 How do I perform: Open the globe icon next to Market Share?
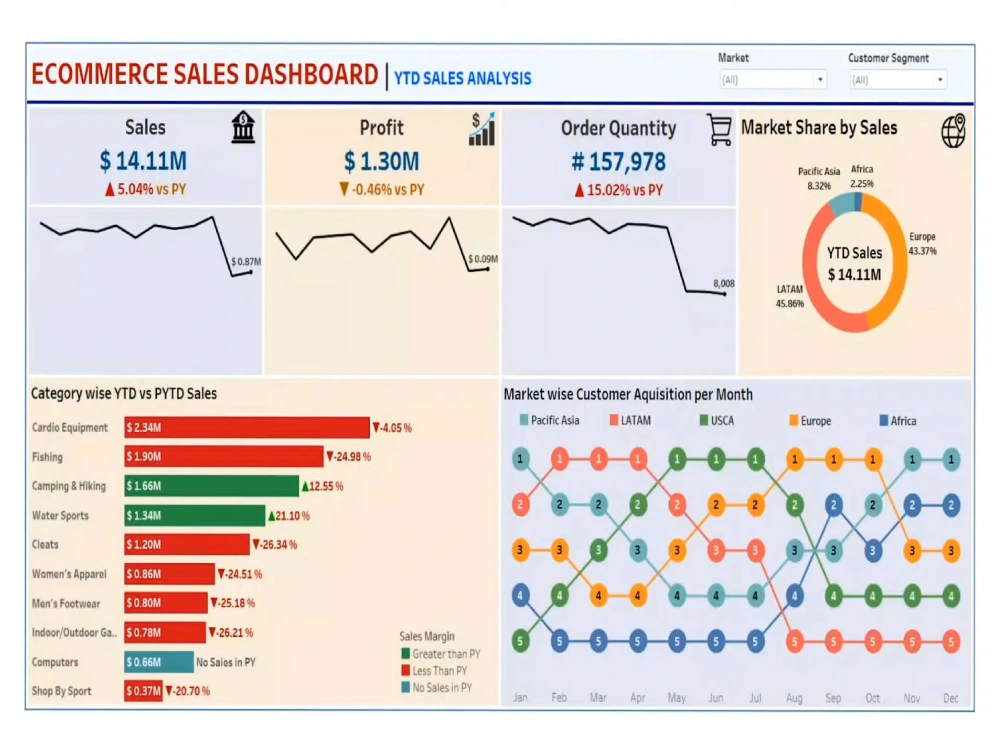[x=953, y=131]
